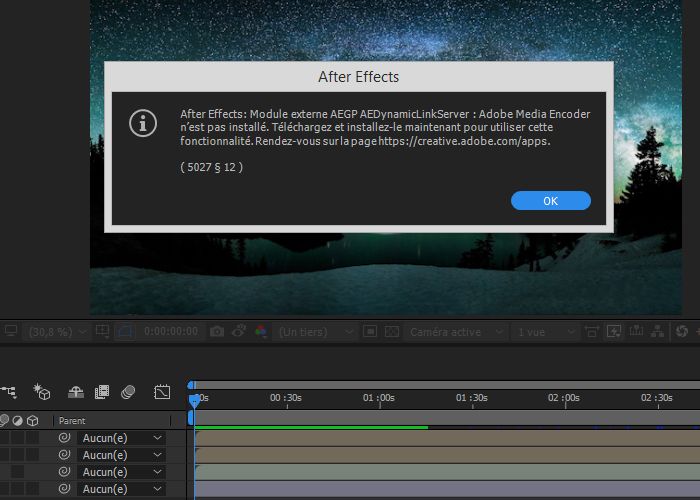
Task: Toggle hide shy layers in timeline
Action: pyautogui.click(x=76, y=392)
